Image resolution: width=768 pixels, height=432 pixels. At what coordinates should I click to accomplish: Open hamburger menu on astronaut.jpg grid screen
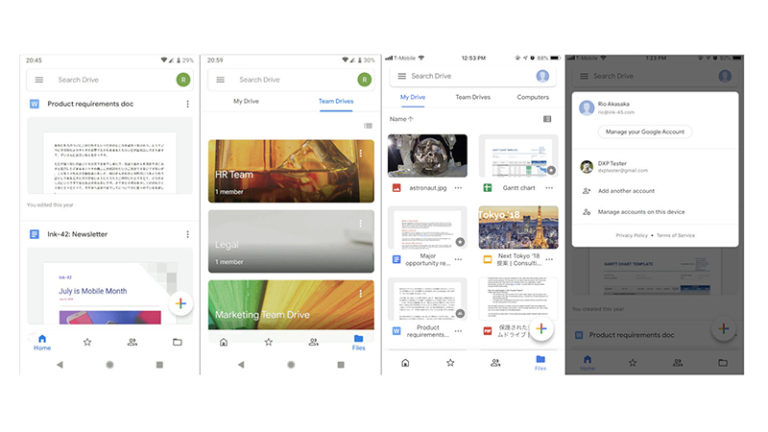click(402, 76)
